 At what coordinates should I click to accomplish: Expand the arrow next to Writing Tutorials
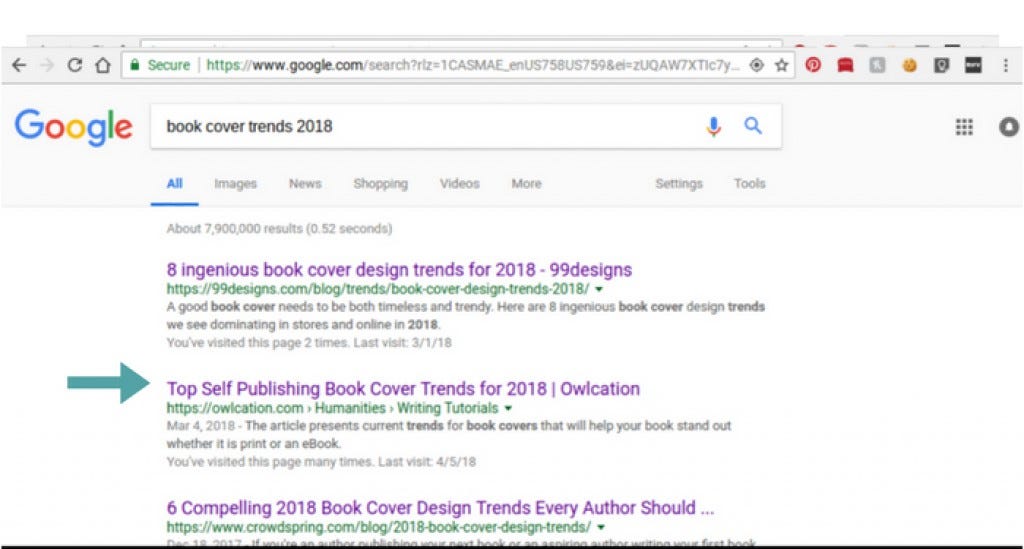pyautogui.click(x=508, y=408)
